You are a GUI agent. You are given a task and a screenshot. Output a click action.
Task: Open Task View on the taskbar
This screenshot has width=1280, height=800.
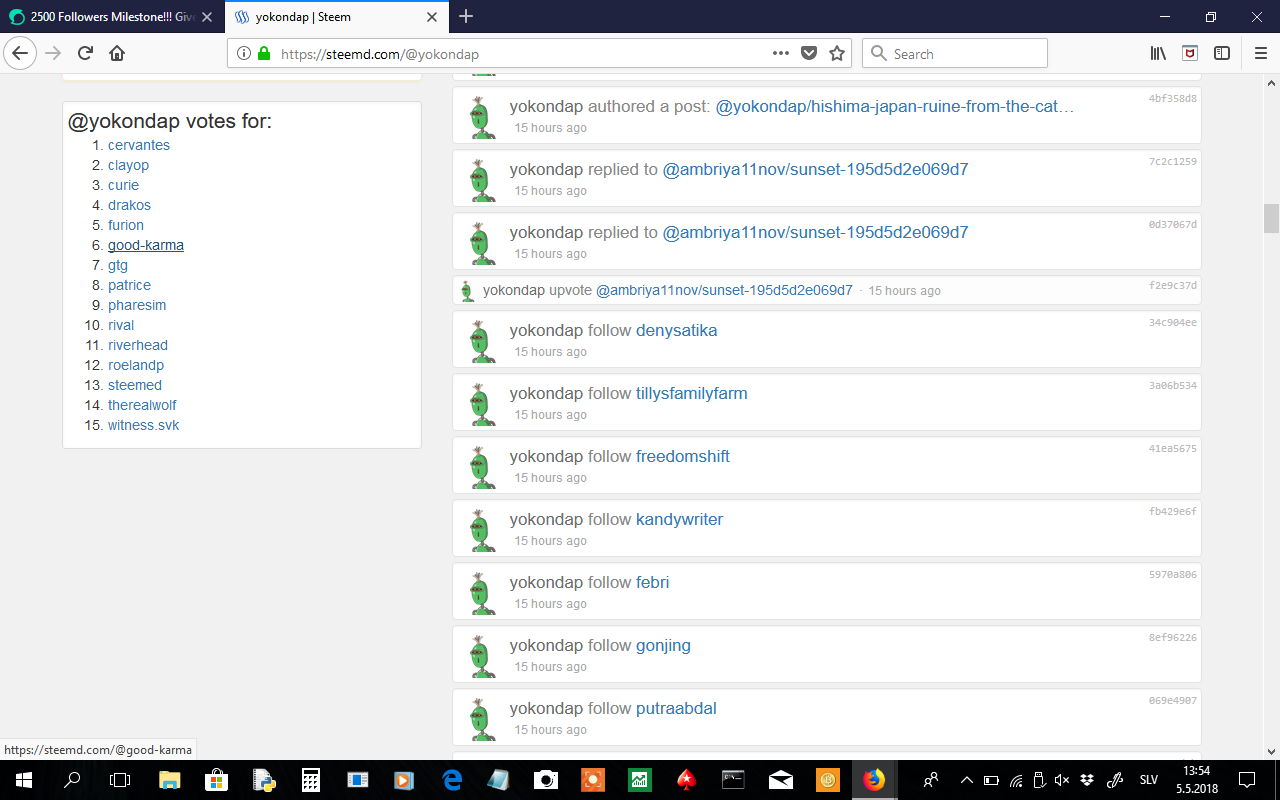(120, 779)
